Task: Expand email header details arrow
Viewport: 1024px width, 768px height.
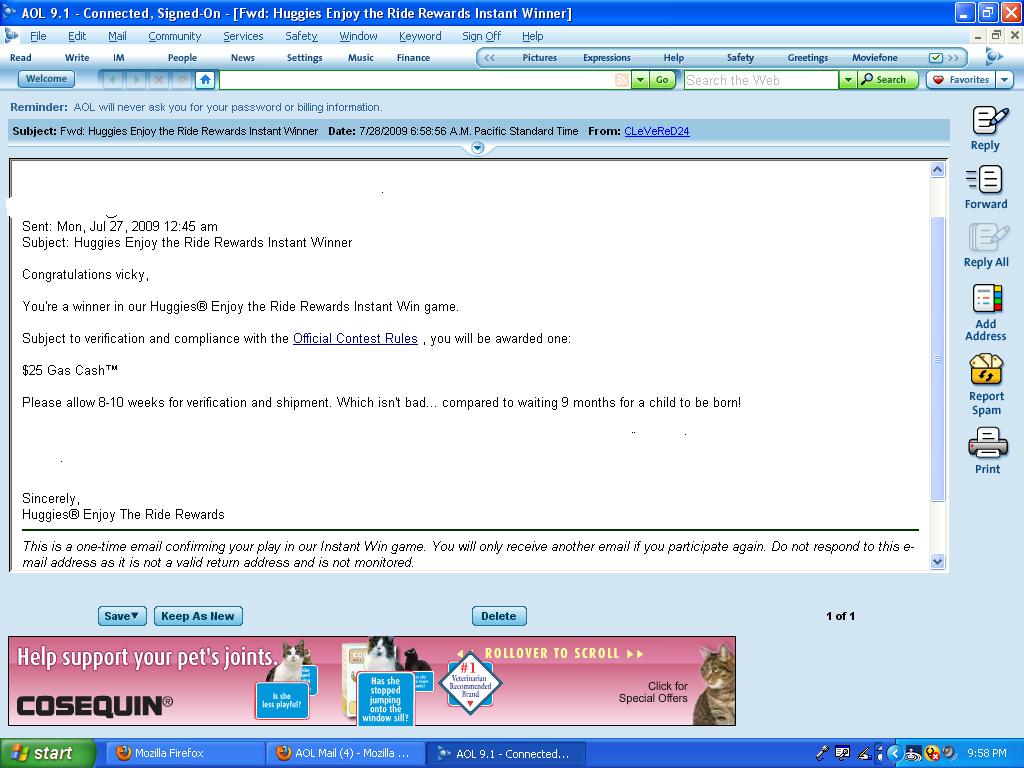Action: point(477,148)
